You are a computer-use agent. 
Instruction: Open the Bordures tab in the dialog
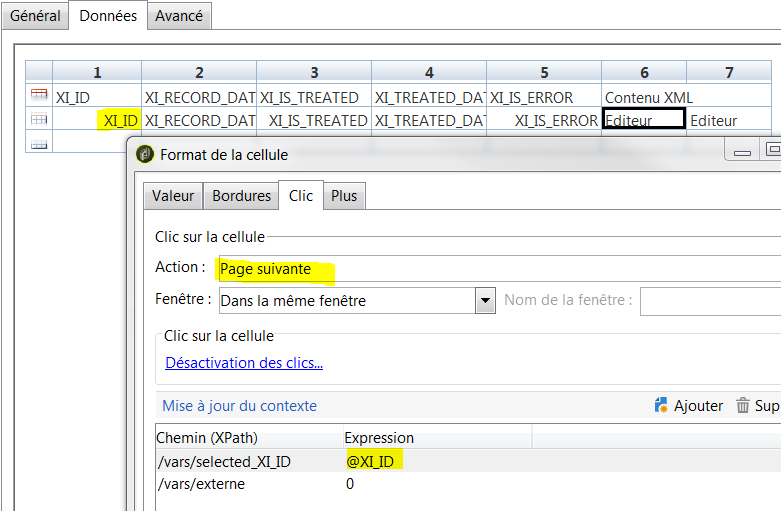(241, 196)
